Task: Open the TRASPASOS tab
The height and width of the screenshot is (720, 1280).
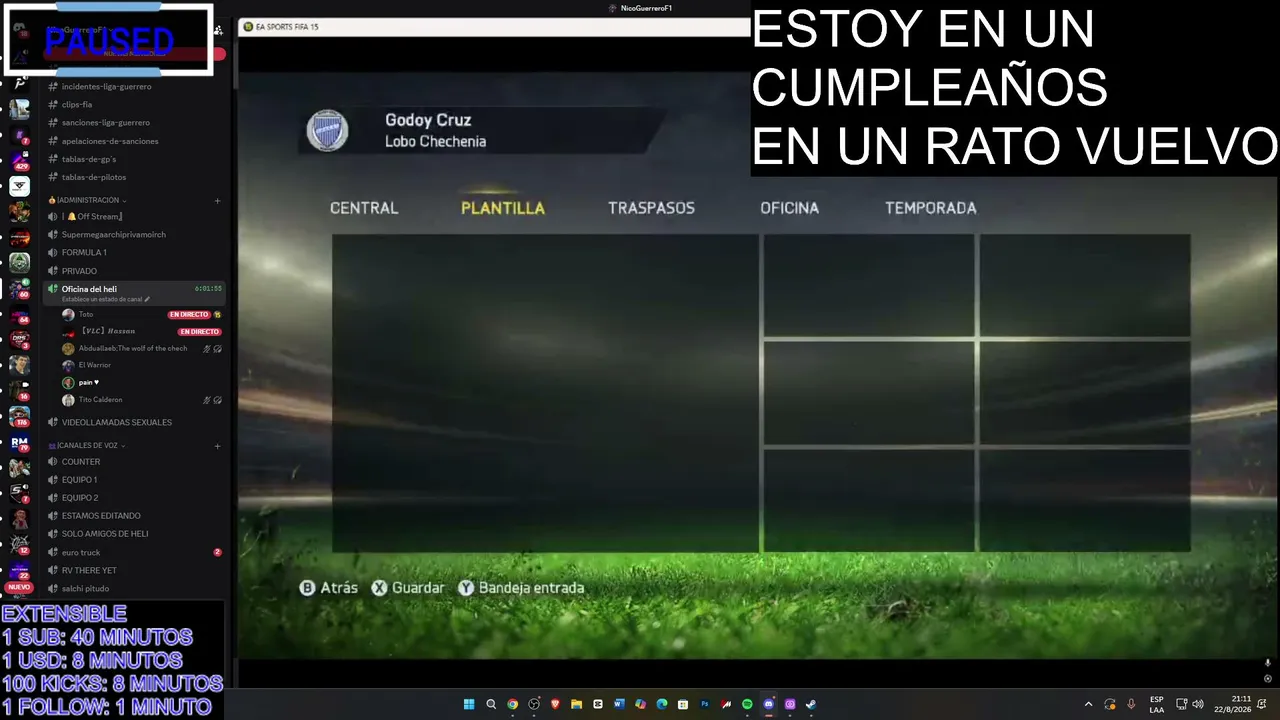Action: coord(651,208)
